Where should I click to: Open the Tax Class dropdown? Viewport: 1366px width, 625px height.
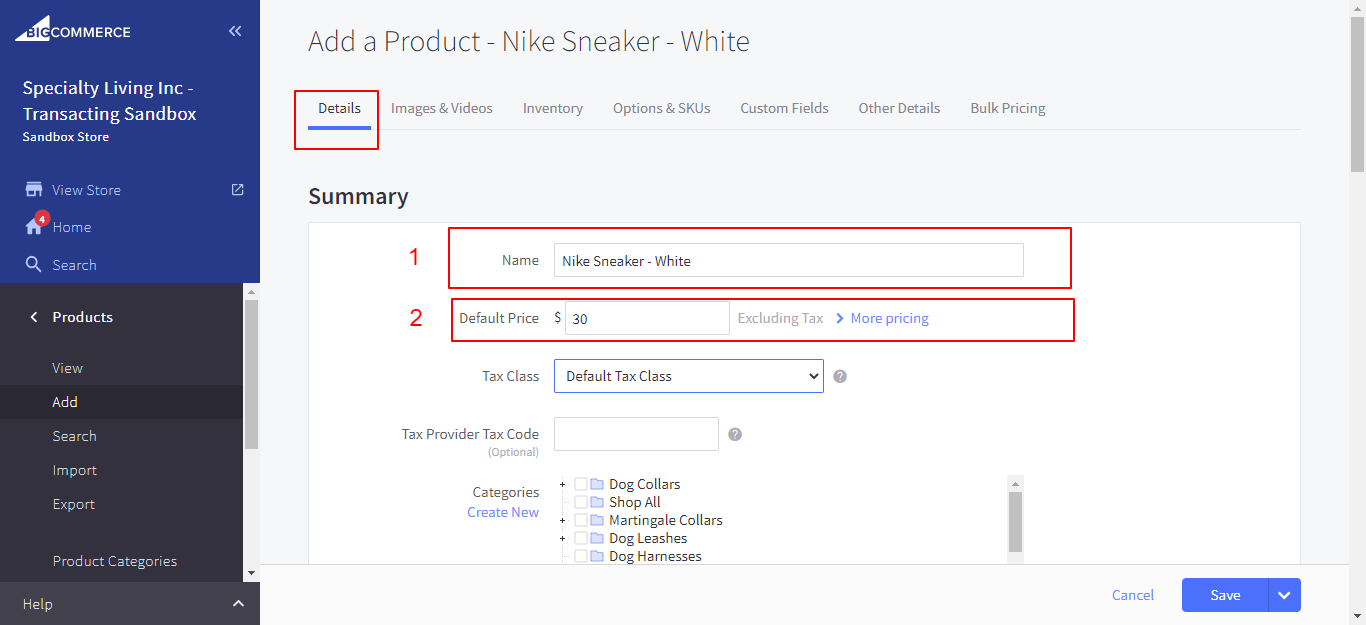(x=689, y=376)
